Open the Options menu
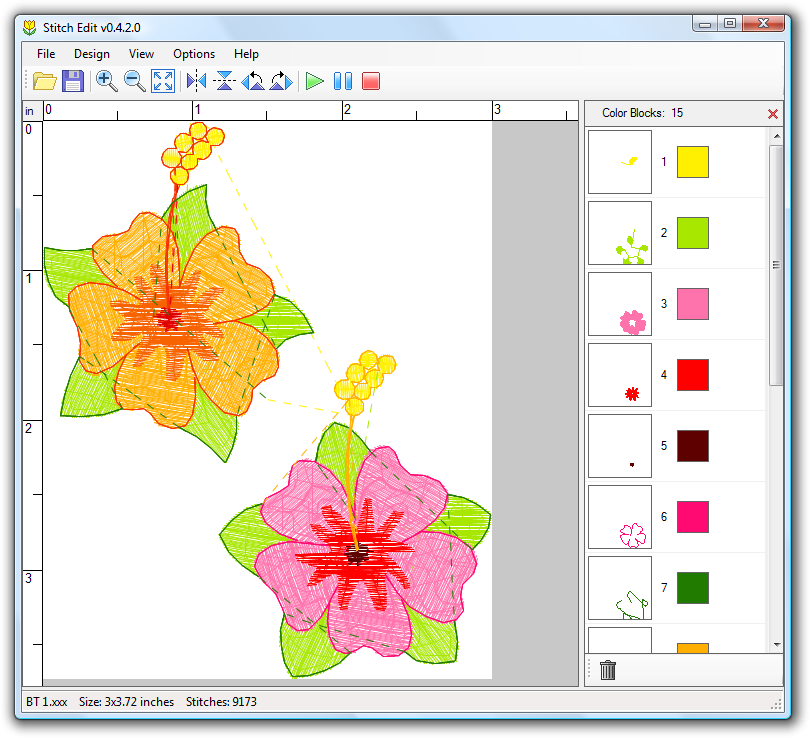The image size is (810, 738). tap(194, 54)
